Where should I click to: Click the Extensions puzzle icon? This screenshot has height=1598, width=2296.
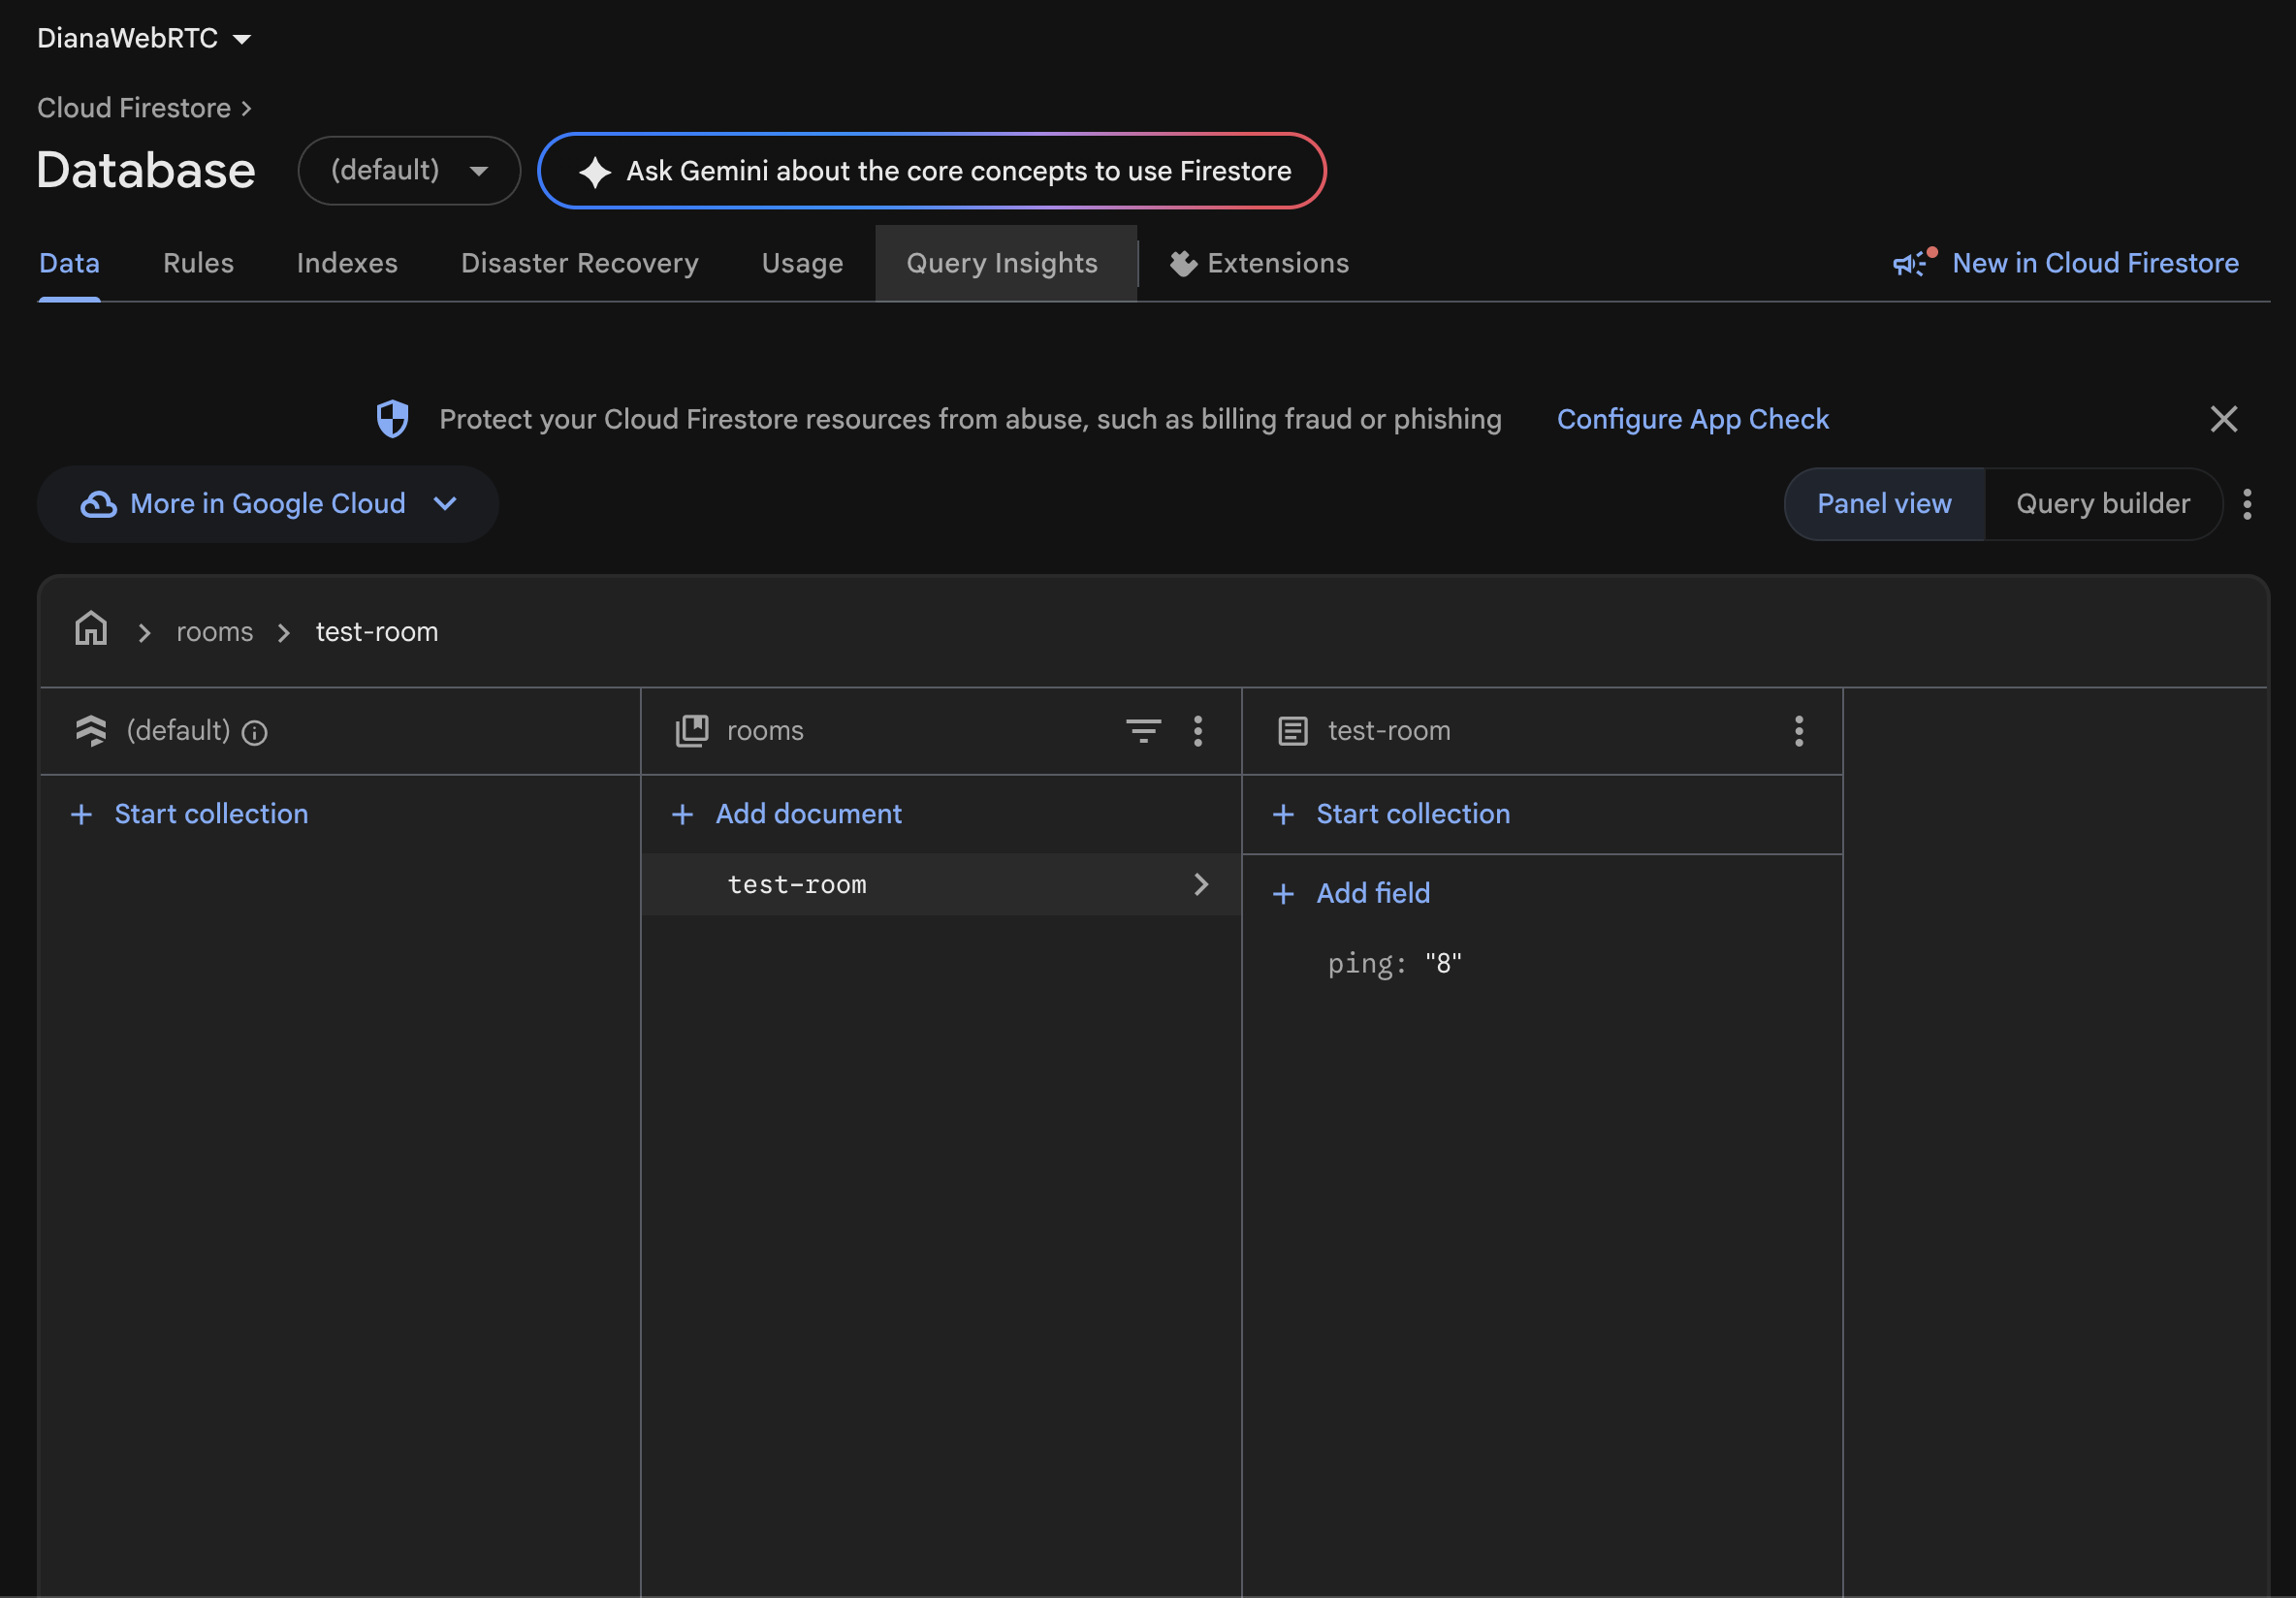coord(1183,263)
